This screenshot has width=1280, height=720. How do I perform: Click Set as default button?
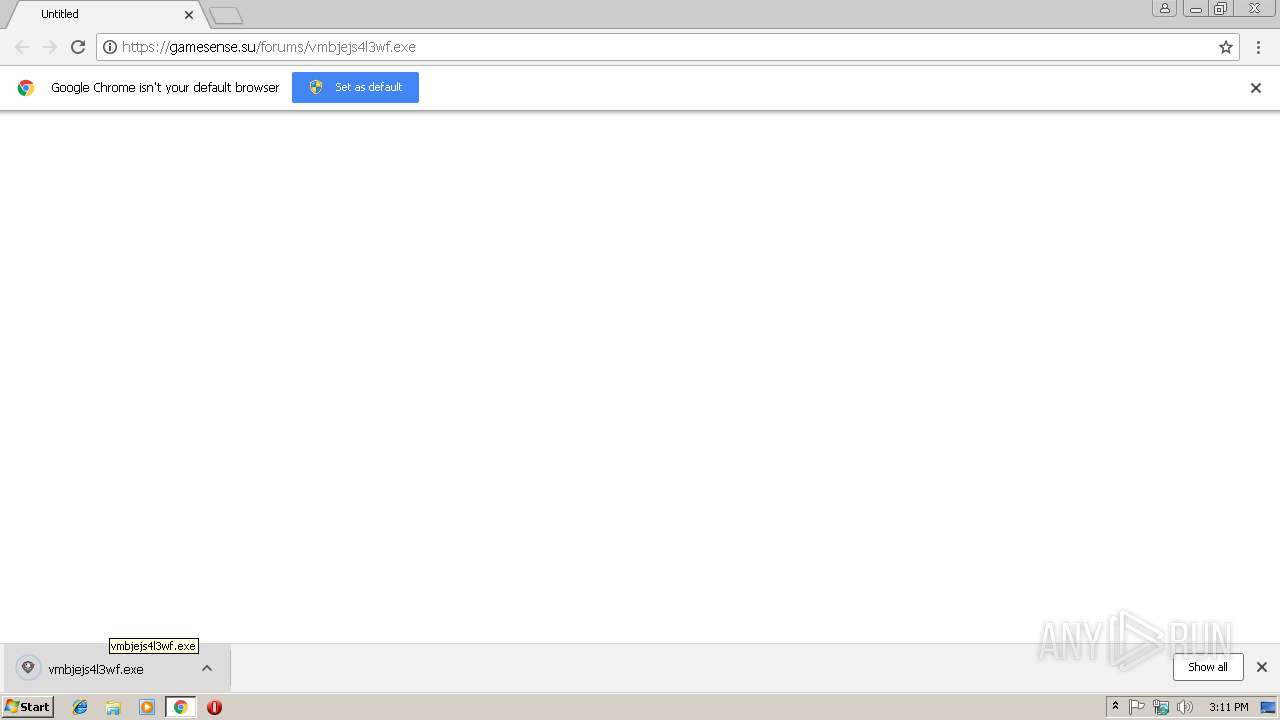(x=355, y=87)
